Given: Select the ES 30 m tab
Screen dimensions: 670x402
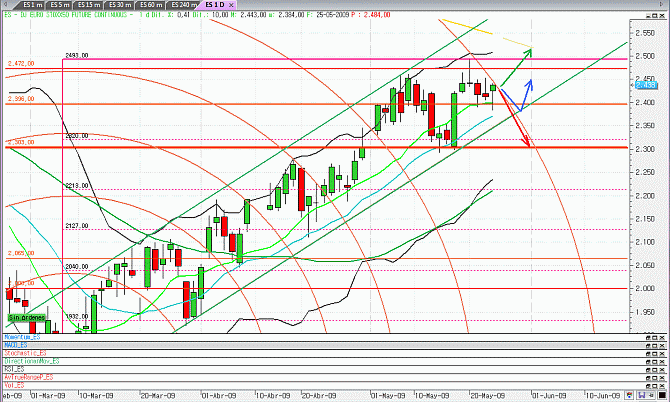Looking at the screenshot, I should click(120, 5).
